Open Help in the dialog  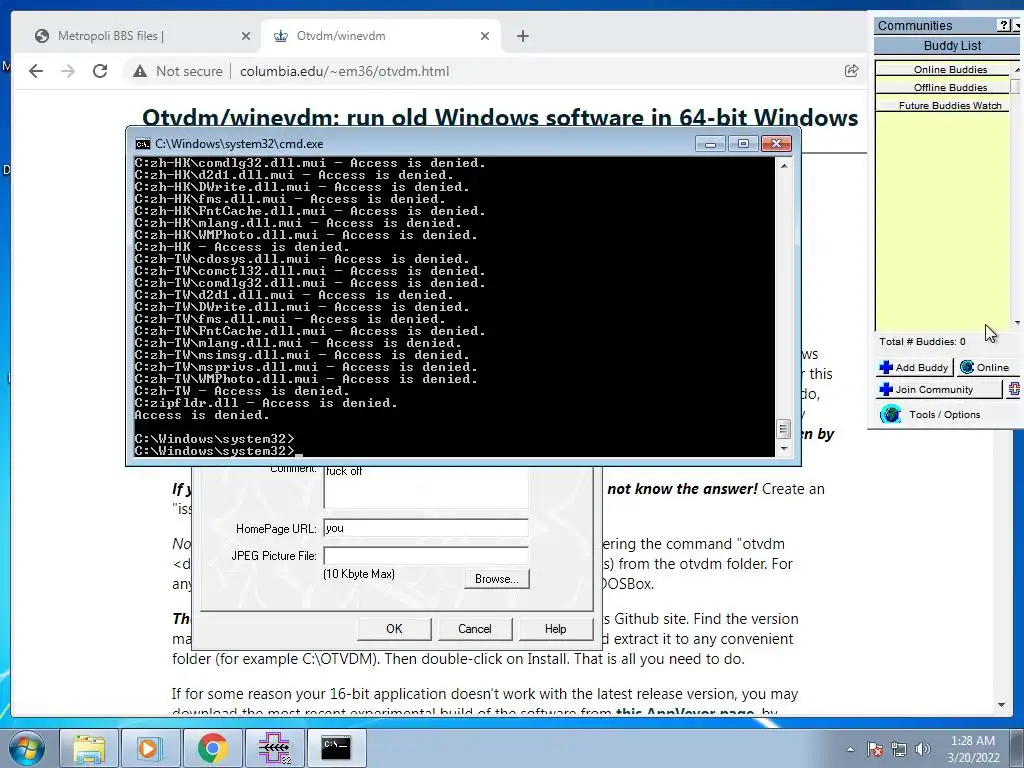coord(555,629)
